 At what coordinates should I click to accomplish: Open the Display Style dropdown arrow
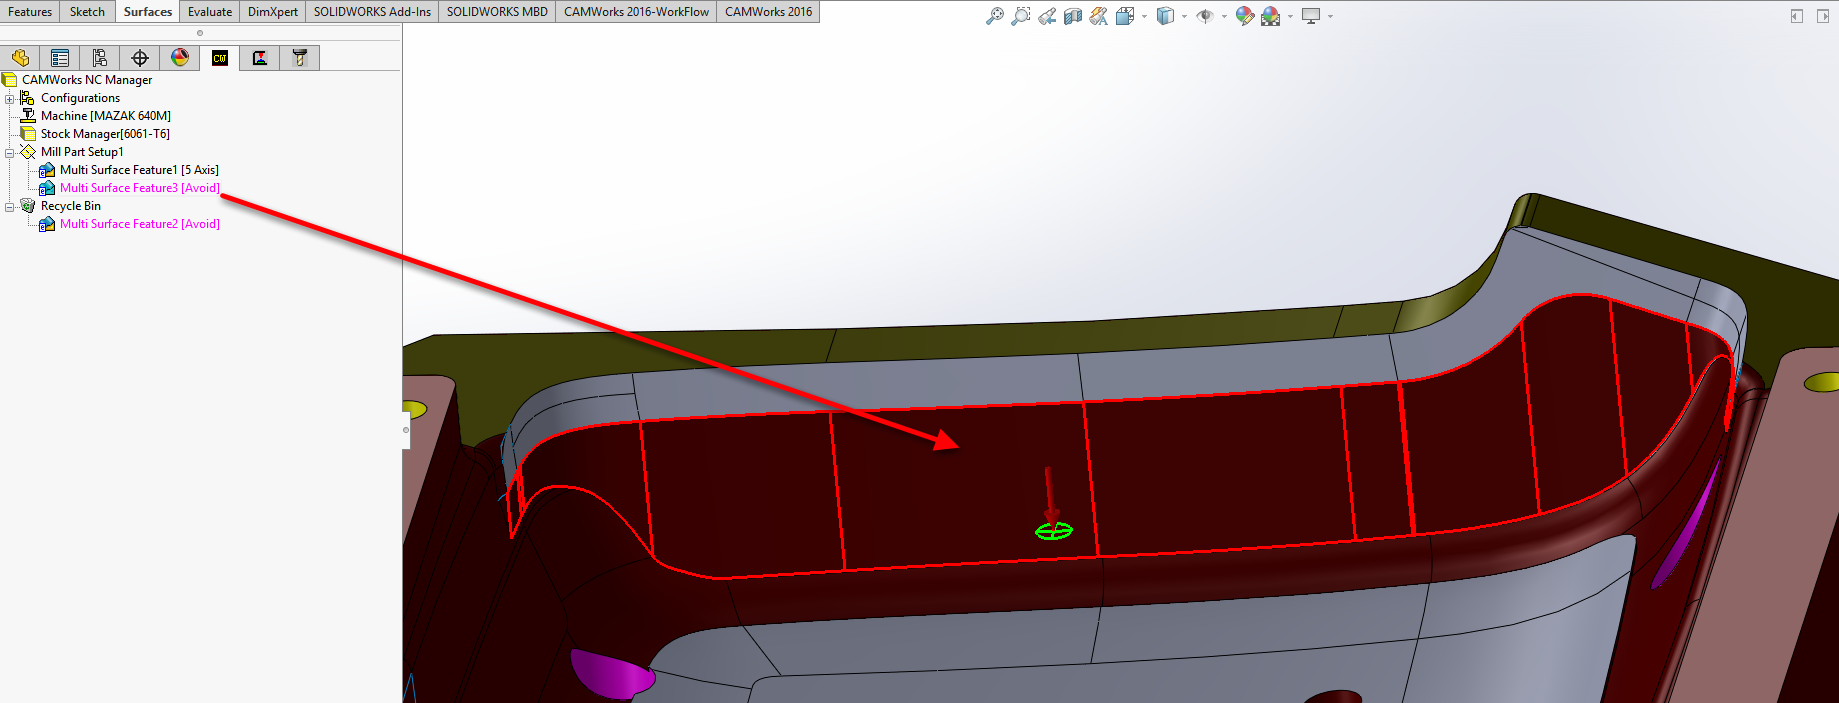[x=1184, y=16]
